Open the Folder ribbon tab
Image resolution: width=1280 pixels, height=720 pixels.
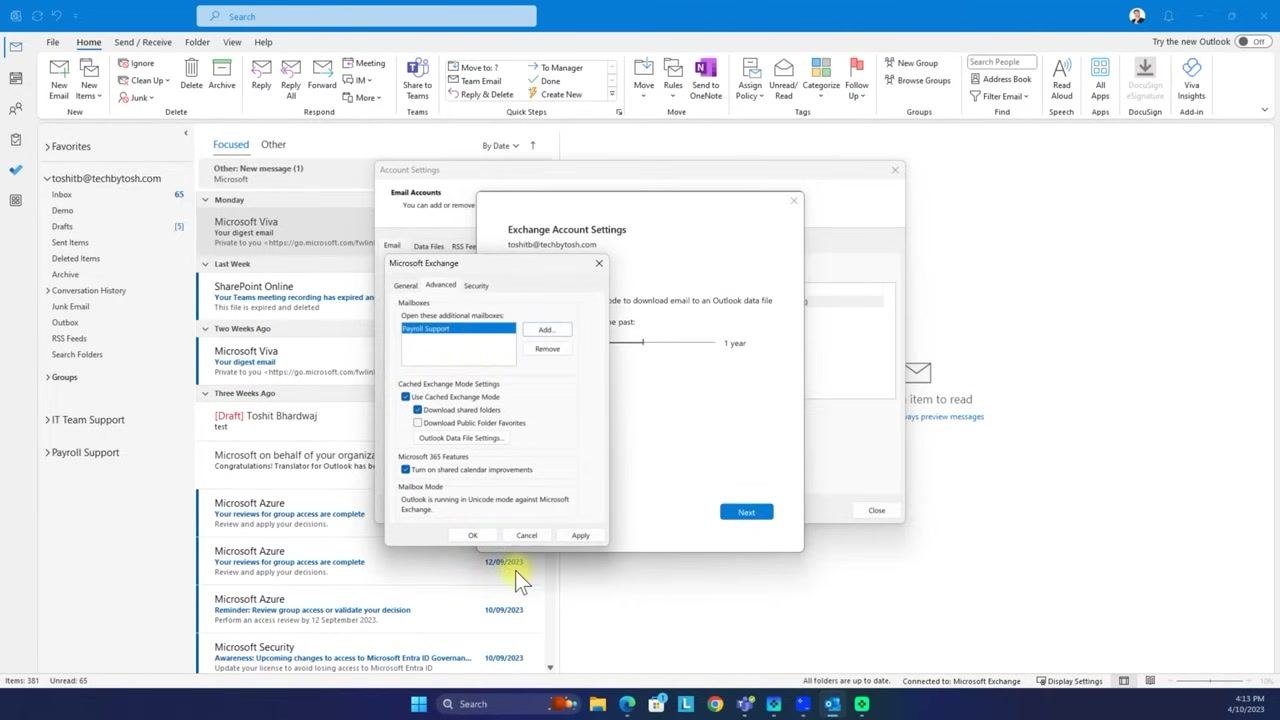click(x=197, y=42)
